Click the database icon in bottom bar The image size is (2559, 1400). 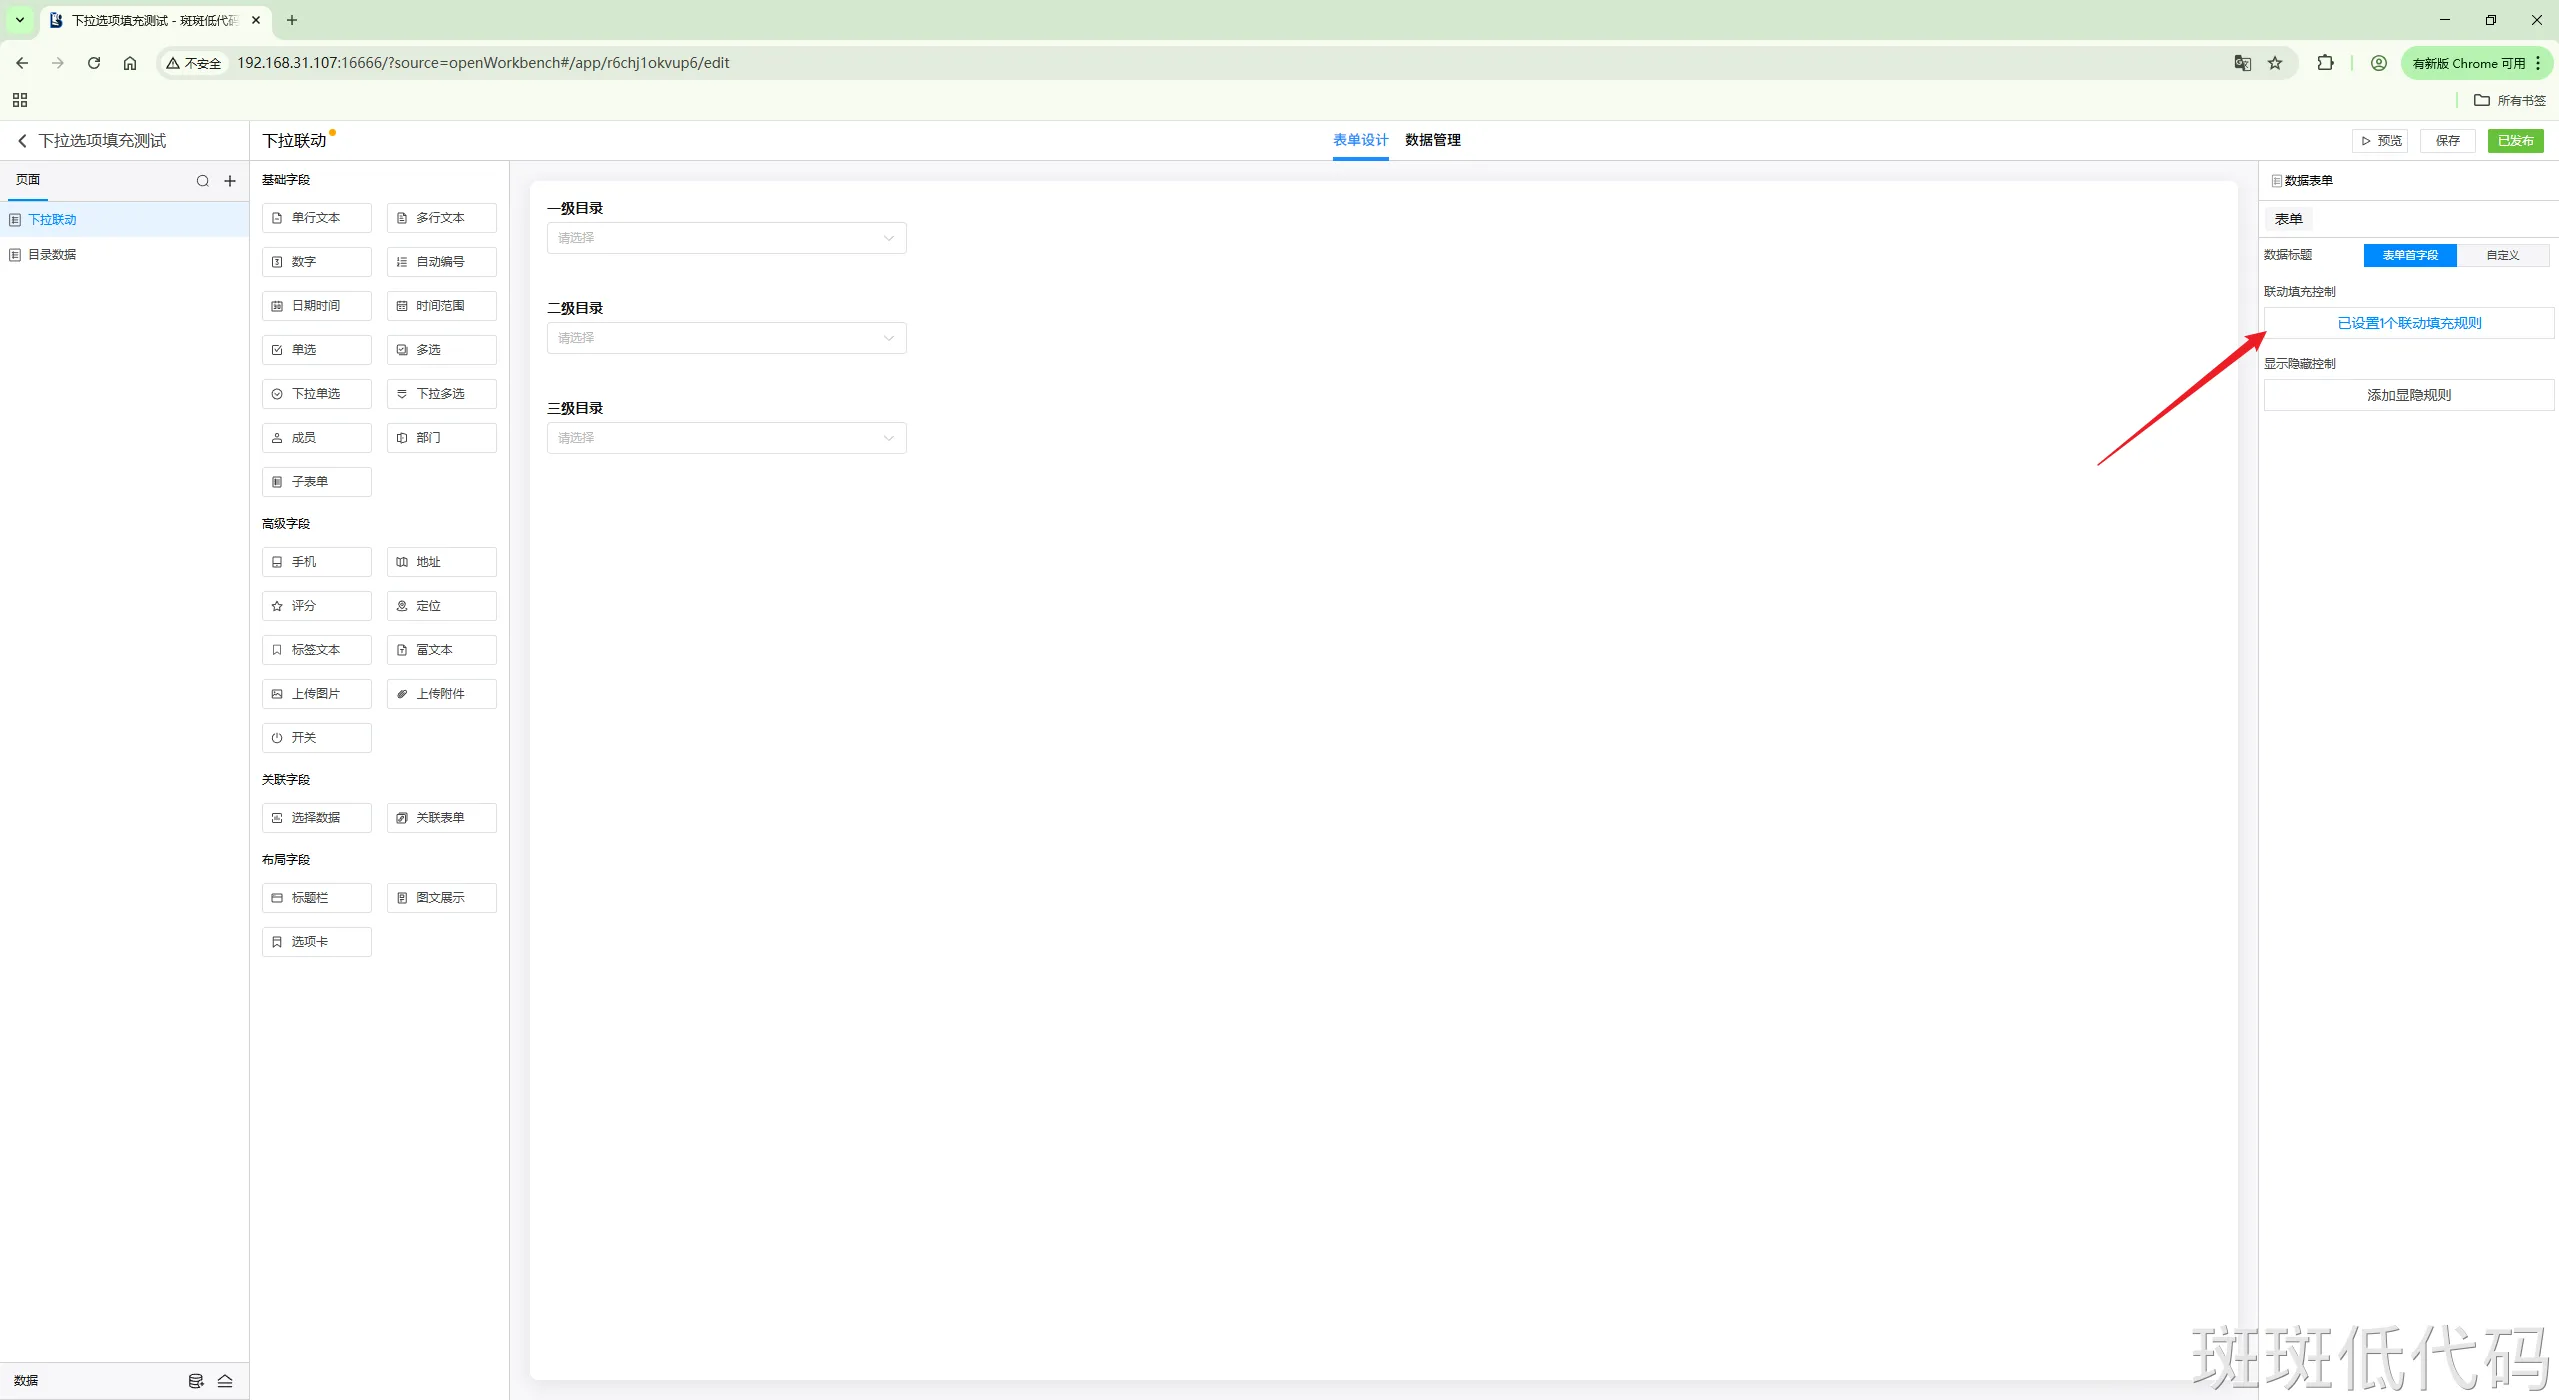coord(196,1381)
